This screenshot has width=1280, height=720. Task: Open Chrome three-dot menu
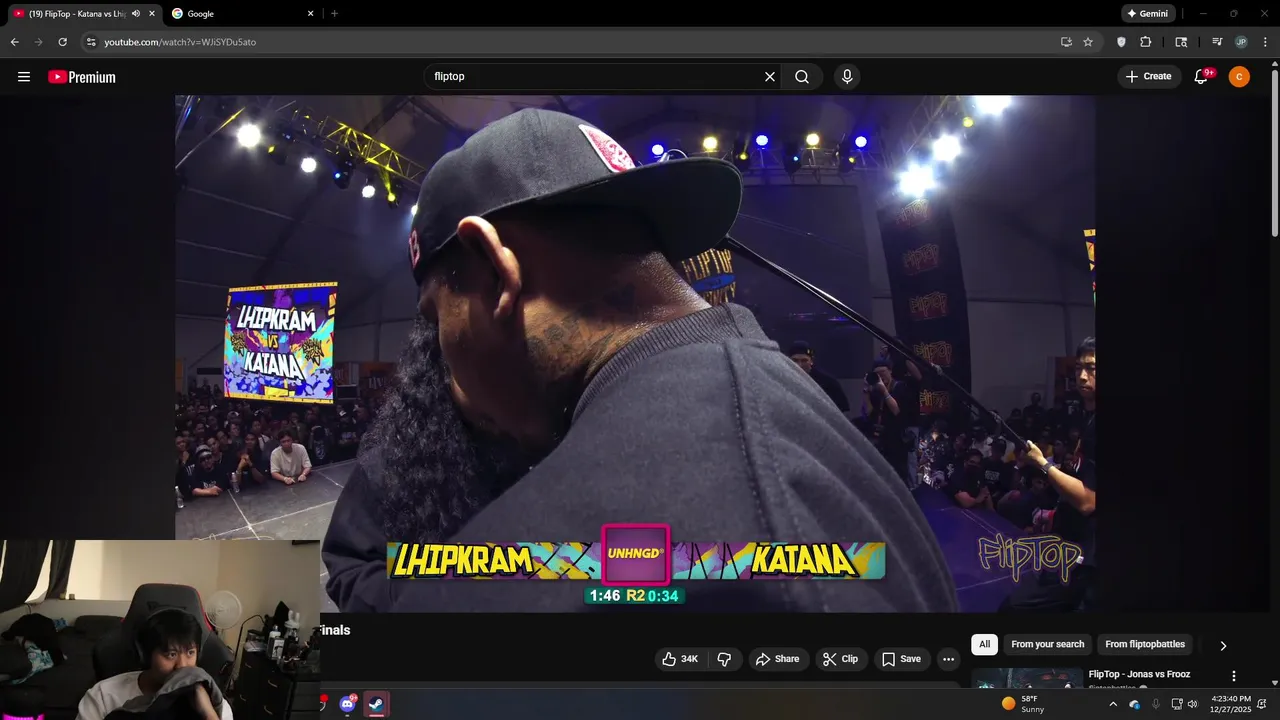[x=1264, y=42]
